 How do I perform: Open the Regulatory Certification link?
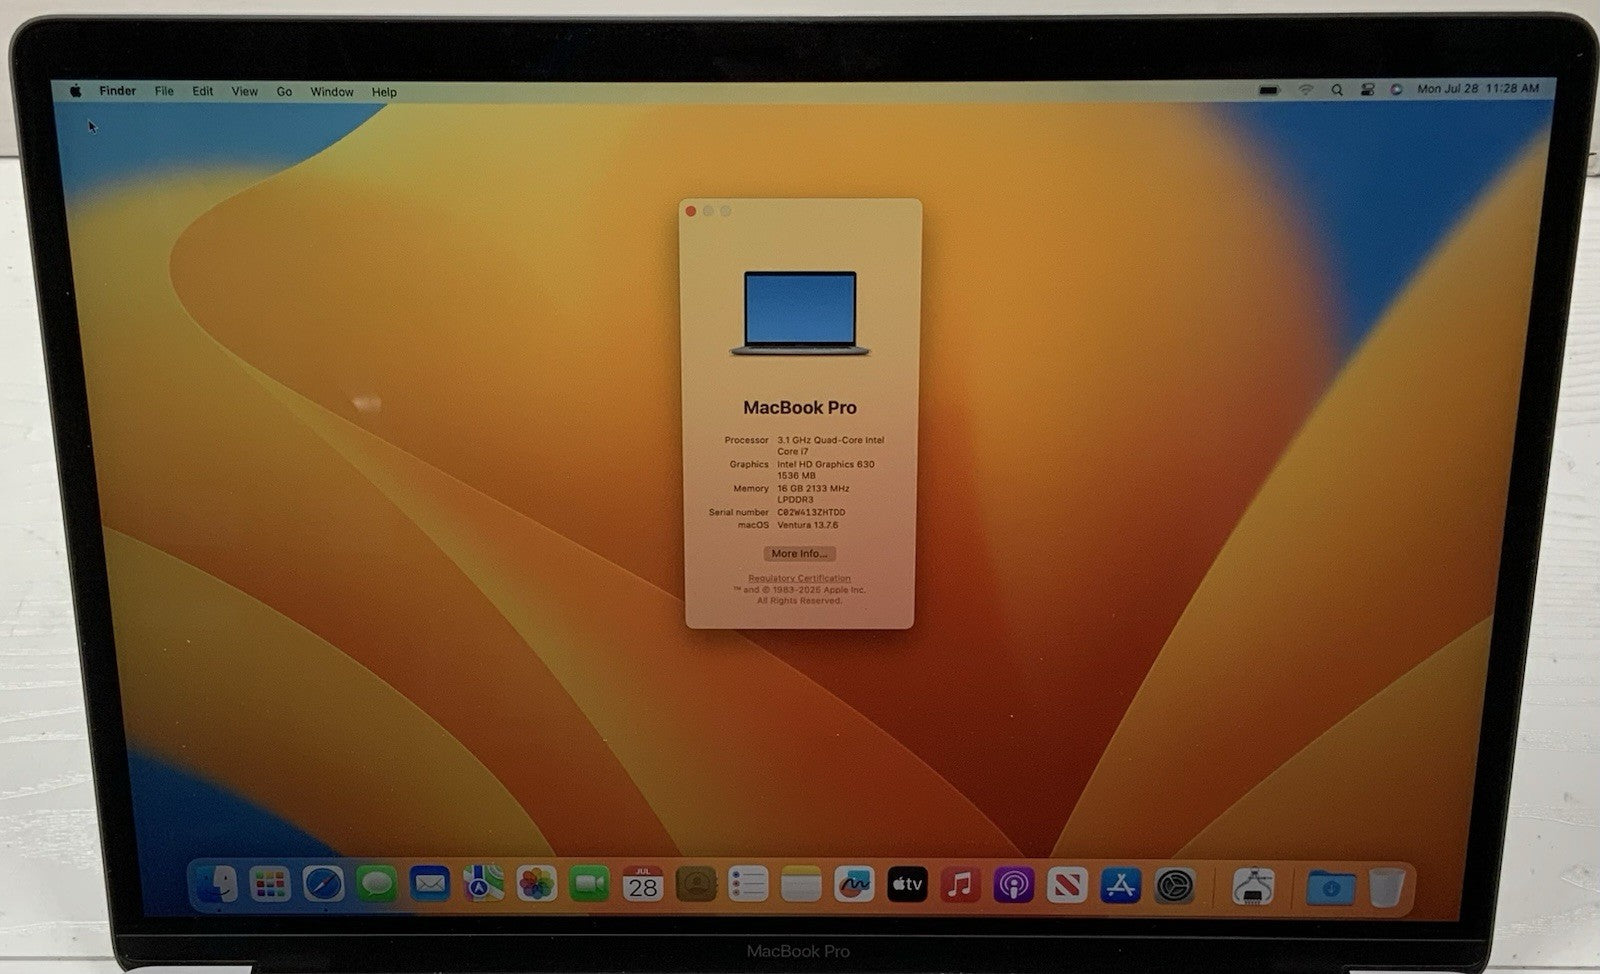pyautogui.click(x=800, y=578)
